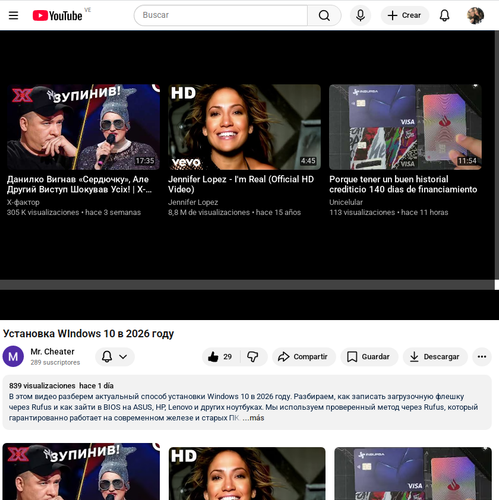Open recommended credit cards thumbnail below description

(x=413, y=474)
